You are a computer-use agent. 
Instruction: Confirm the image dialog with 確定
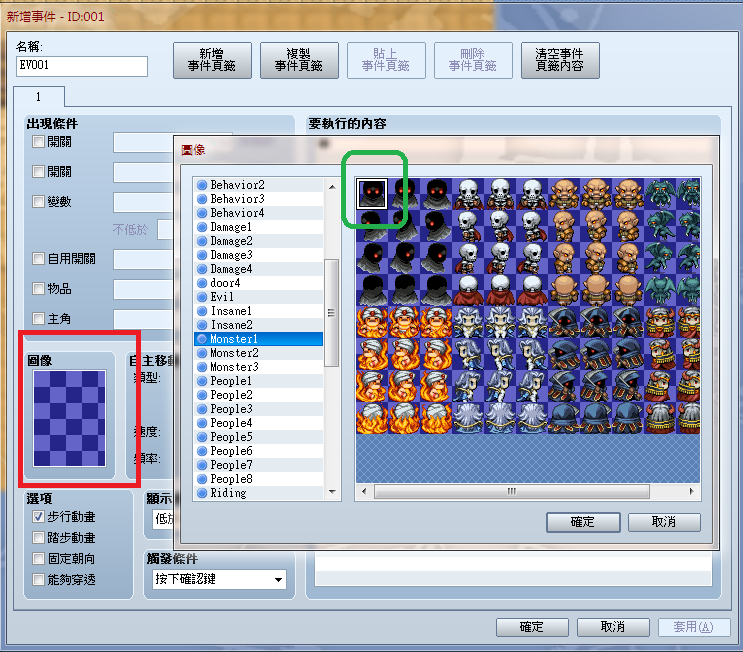583,522
